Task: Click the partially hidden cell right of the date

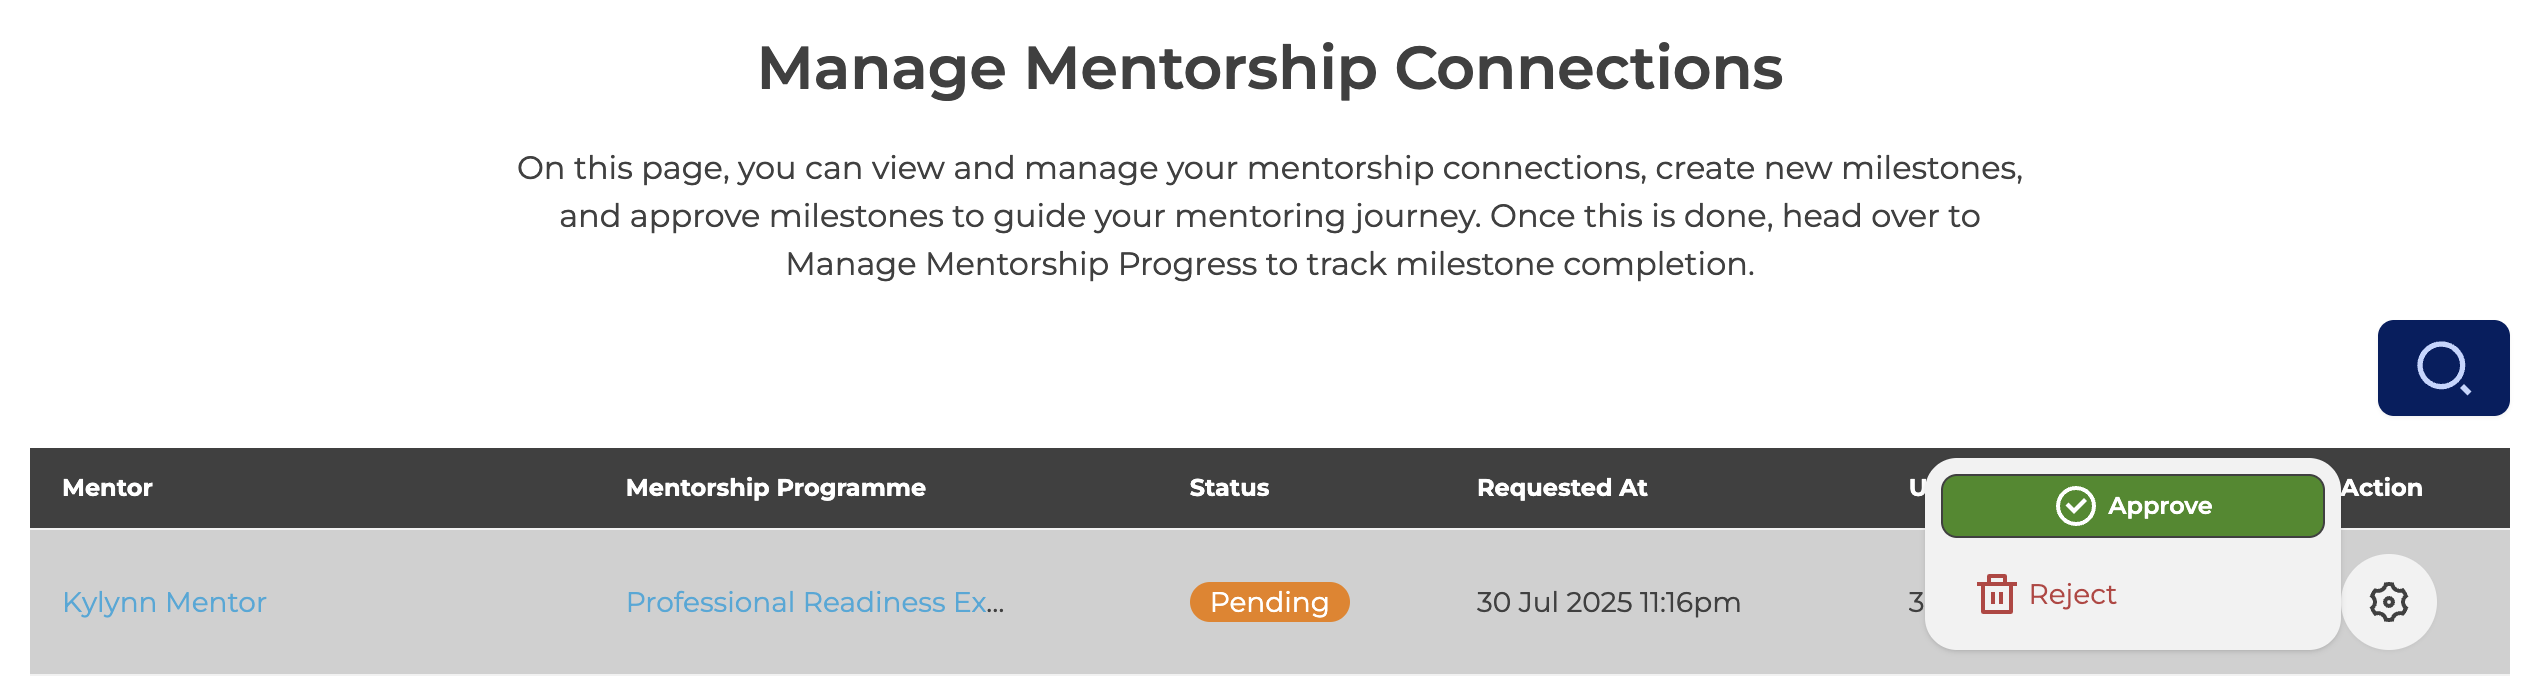Action: (1915, 602)
